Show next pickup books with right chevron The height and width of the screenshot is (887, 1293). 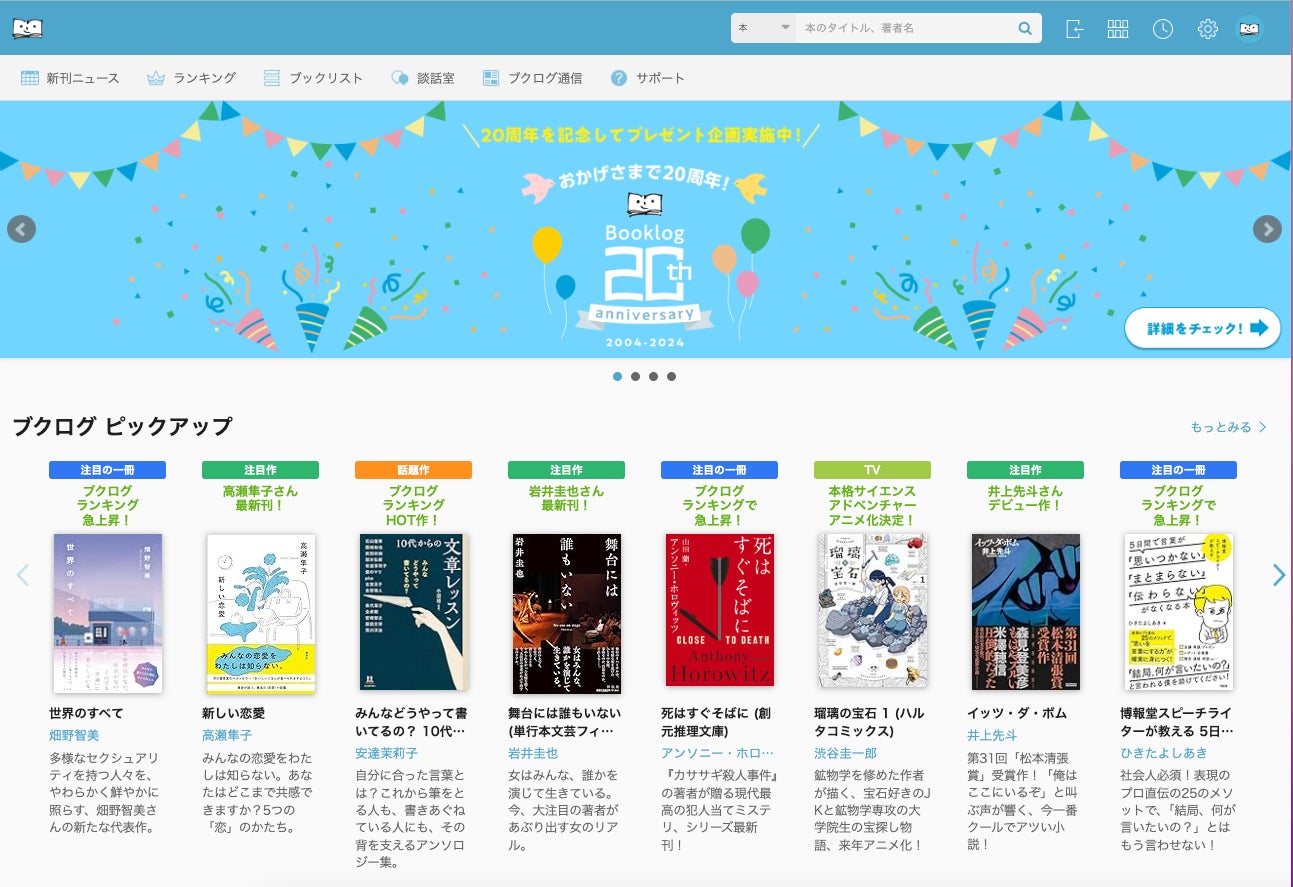pos(1278,575)
